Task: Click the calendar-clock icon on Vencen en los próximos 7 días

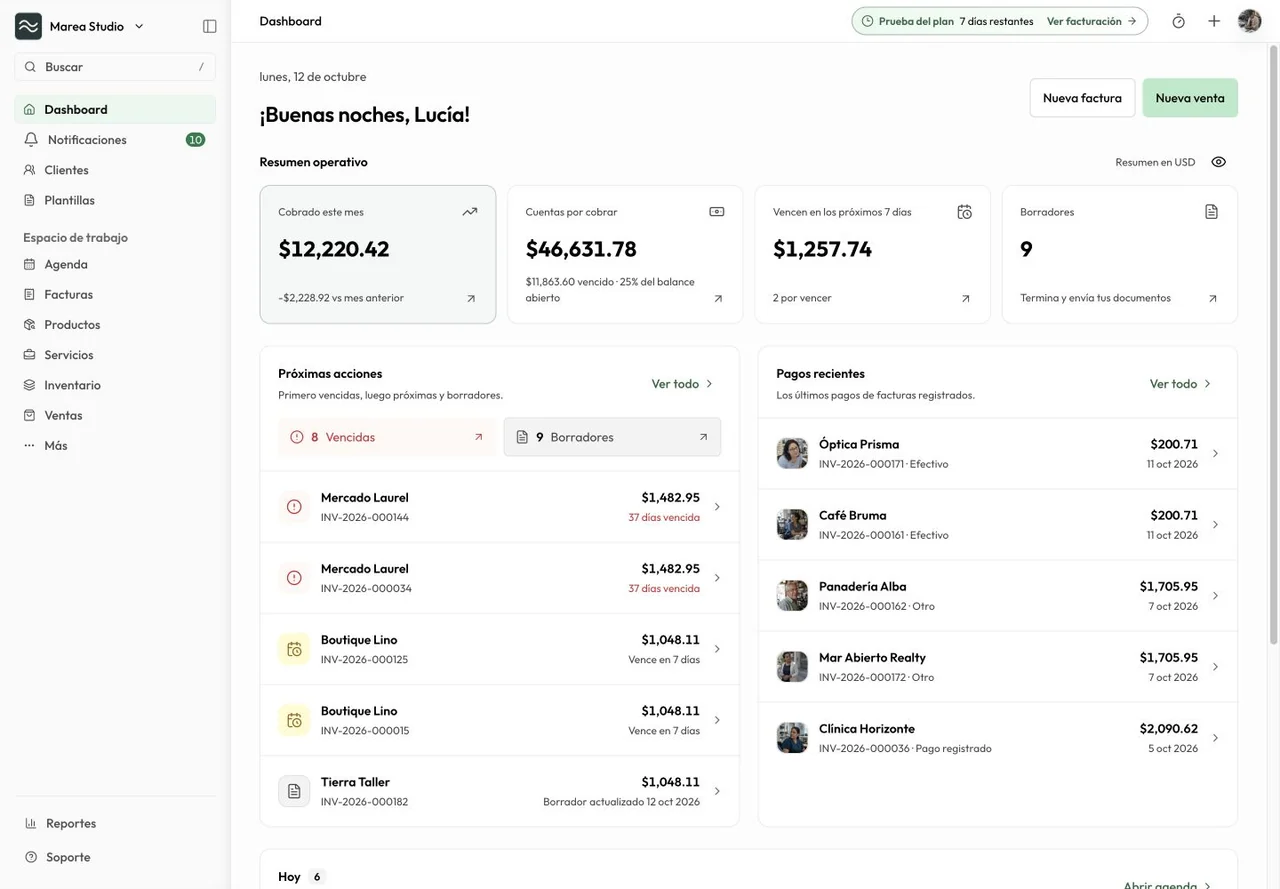Action: click(965, 212)
